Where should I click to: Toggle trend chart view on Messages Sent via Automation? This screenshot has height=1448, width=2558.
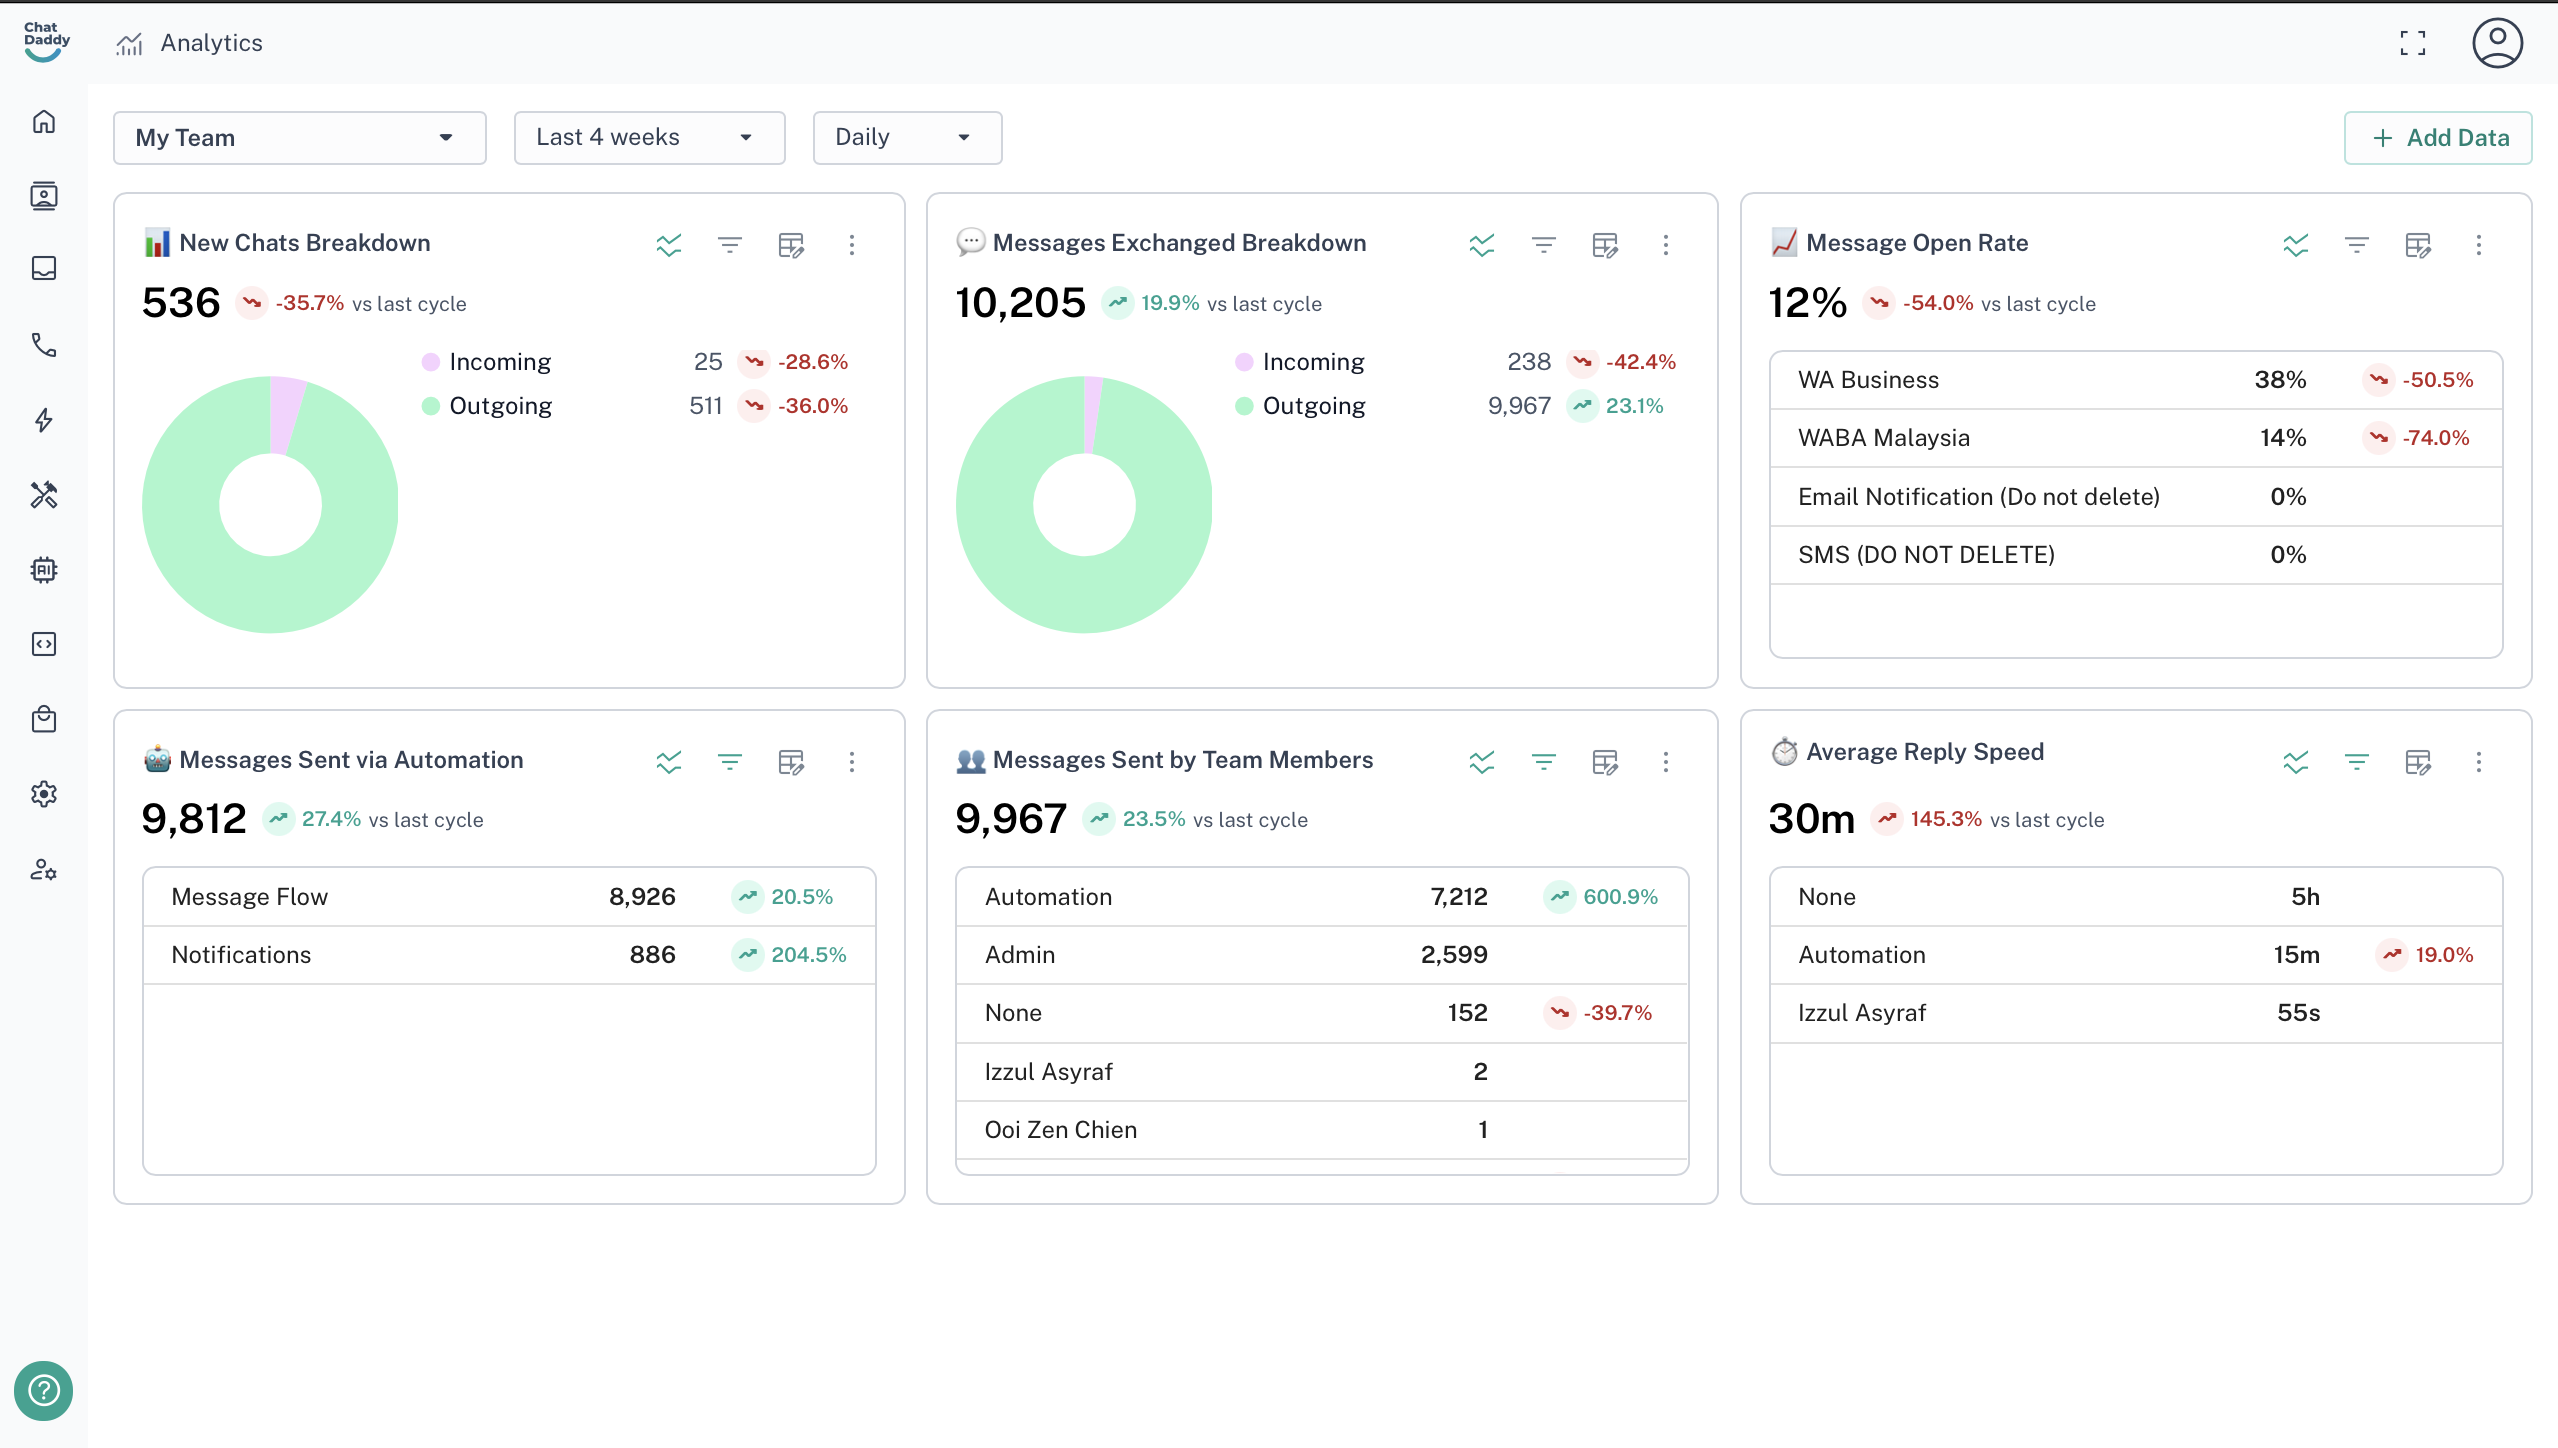pos(669,762)
